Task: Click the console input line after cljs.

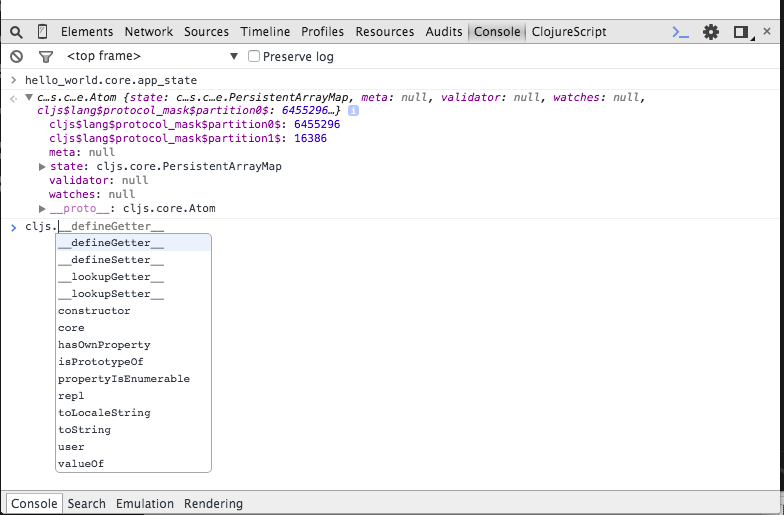Action: click(400, 226)
